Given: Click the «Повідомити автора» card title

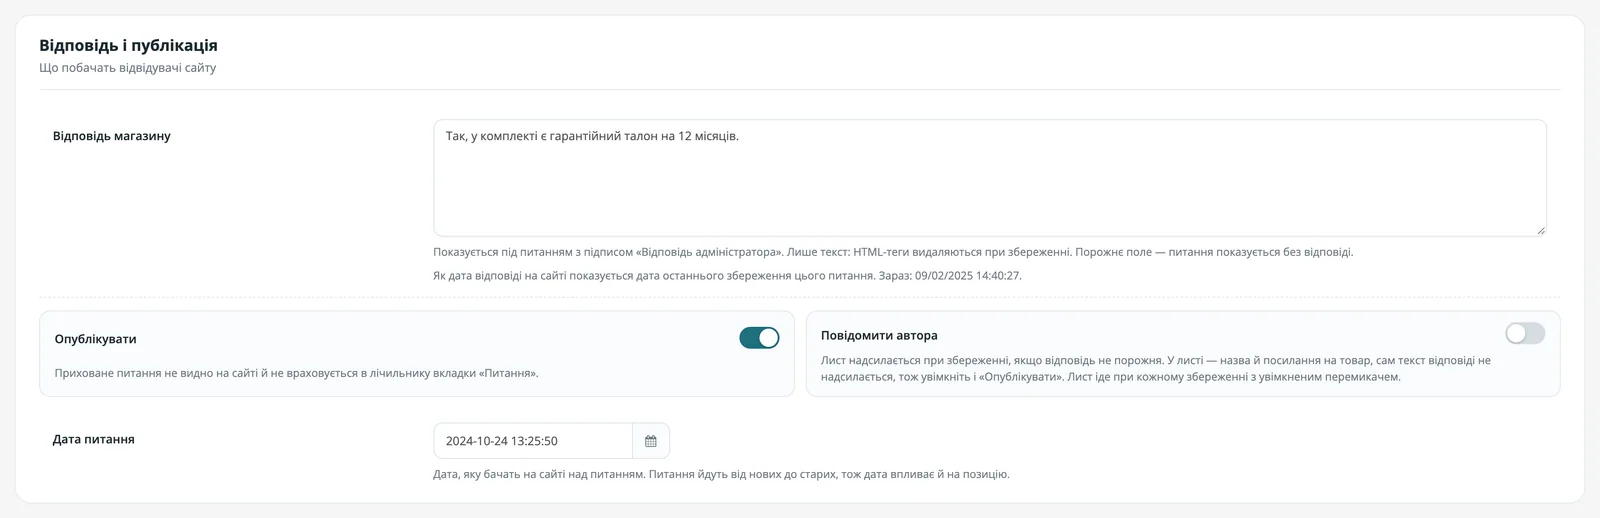Looking at the screenshot, I should (x=879, y=335).
